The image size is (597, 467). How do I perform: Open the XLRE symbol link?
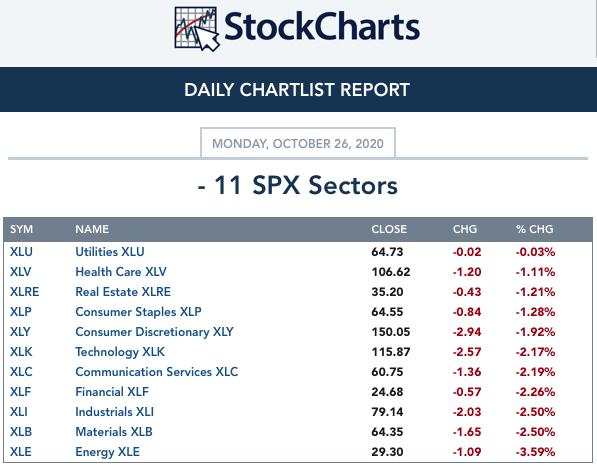pyautogui.click(x=24, y=292)
